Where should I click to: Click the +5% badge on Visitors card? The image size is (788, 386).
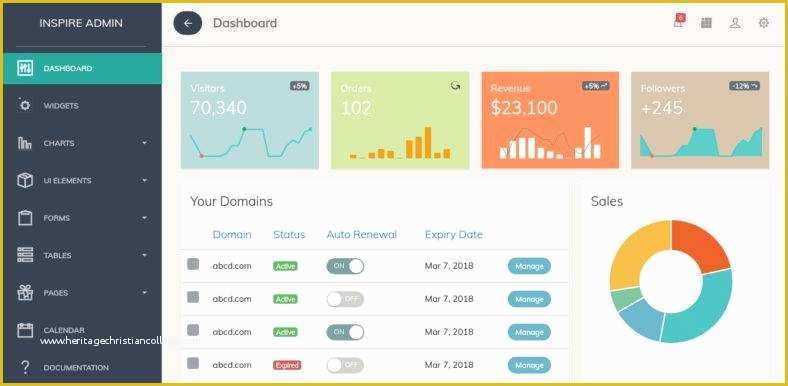point(300,86)
